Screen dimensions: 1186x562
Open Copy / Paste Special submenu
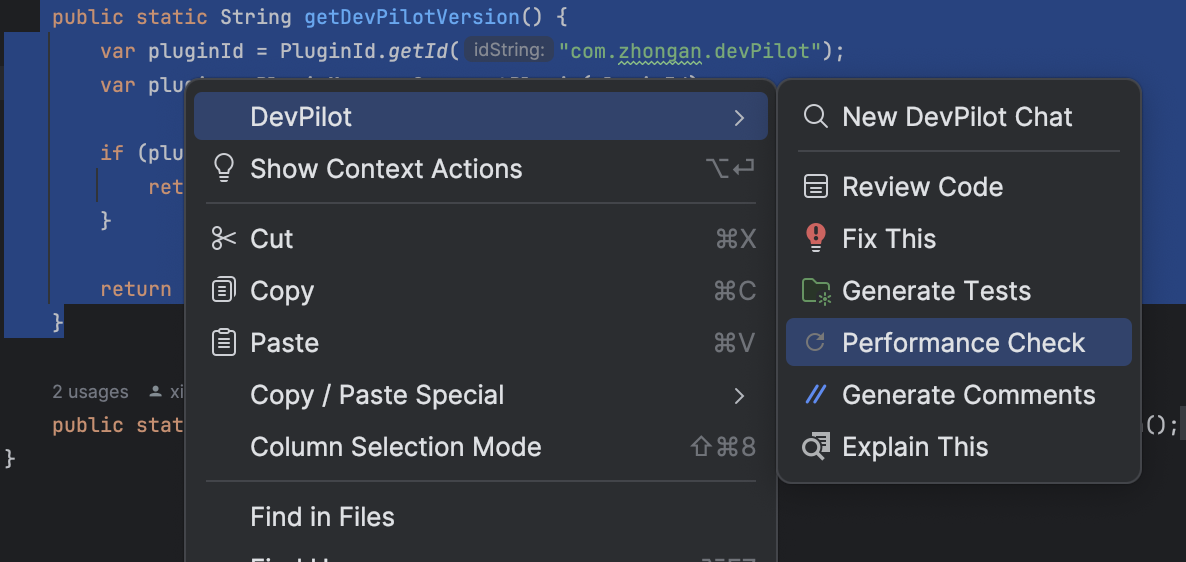[481, 395]
